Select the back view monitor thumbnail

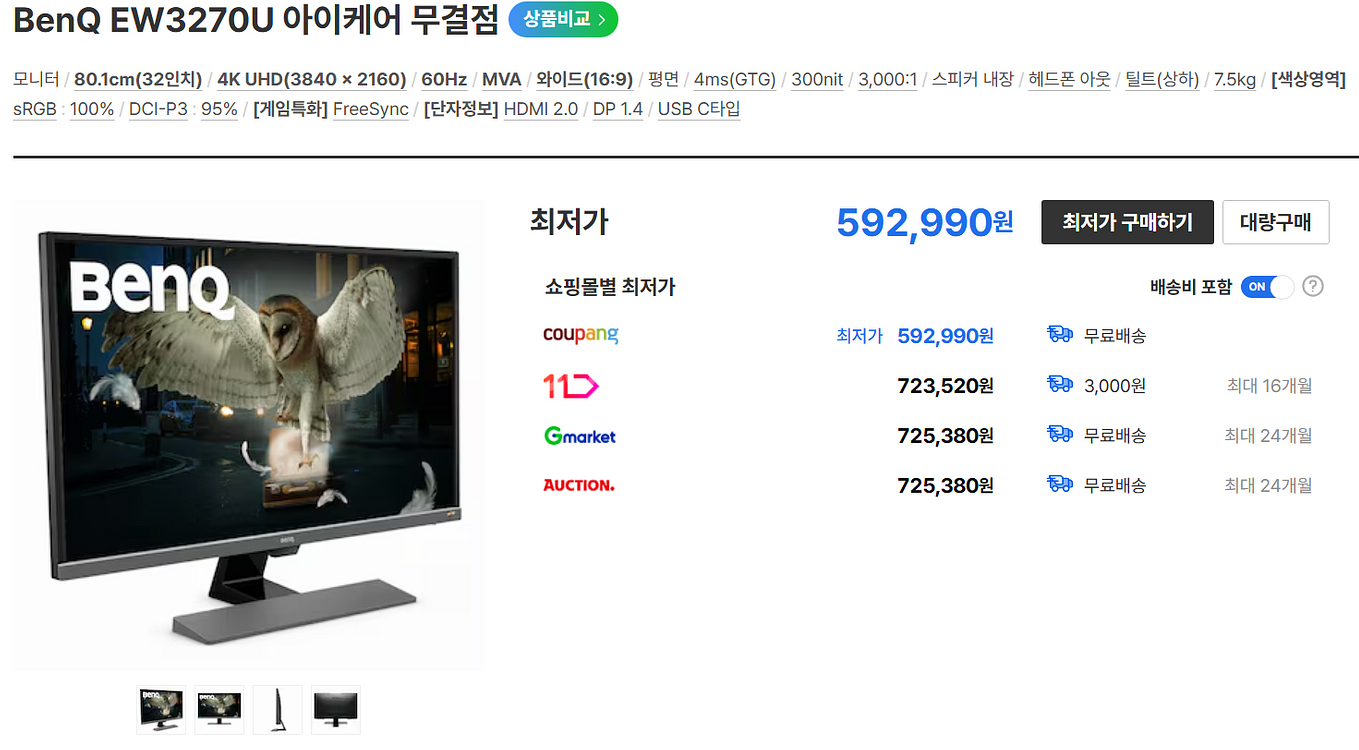[x=335, y=710]
